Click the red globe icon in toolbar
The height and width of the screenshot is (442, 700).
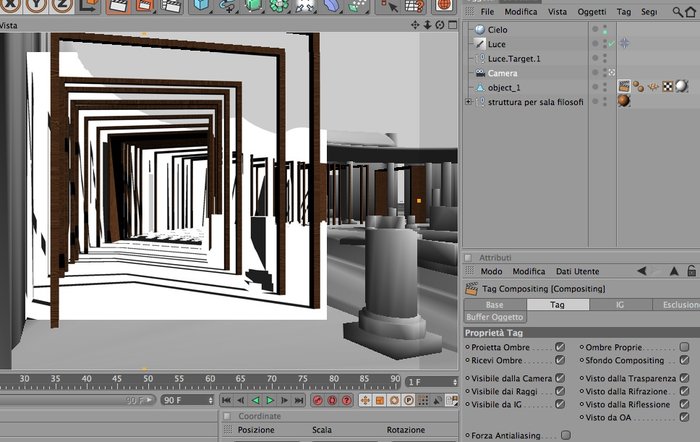tap(443, 5)
